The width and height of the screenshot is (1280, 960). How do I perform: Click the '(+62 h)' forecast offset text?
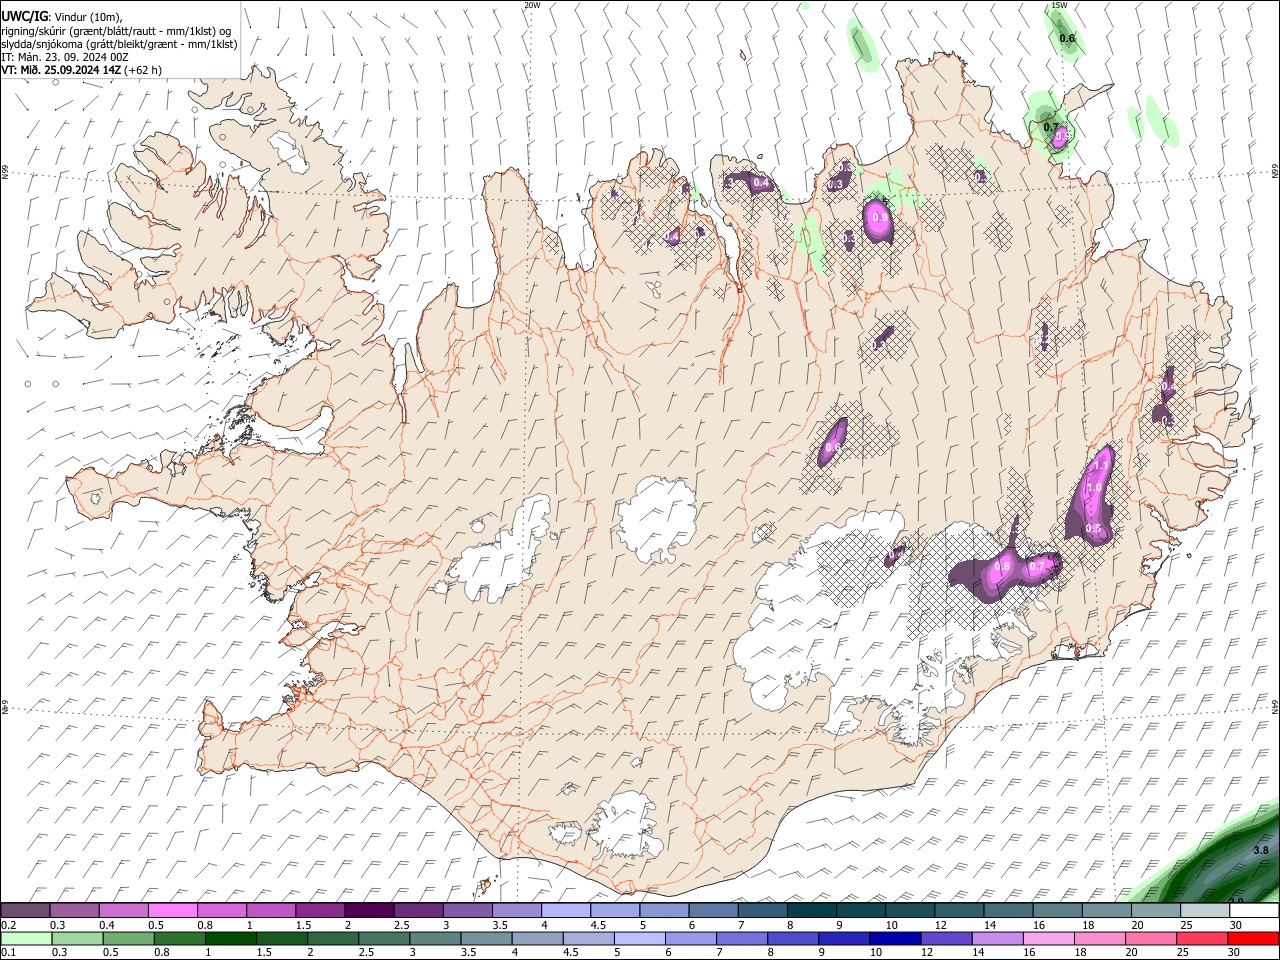pos(144,70)
